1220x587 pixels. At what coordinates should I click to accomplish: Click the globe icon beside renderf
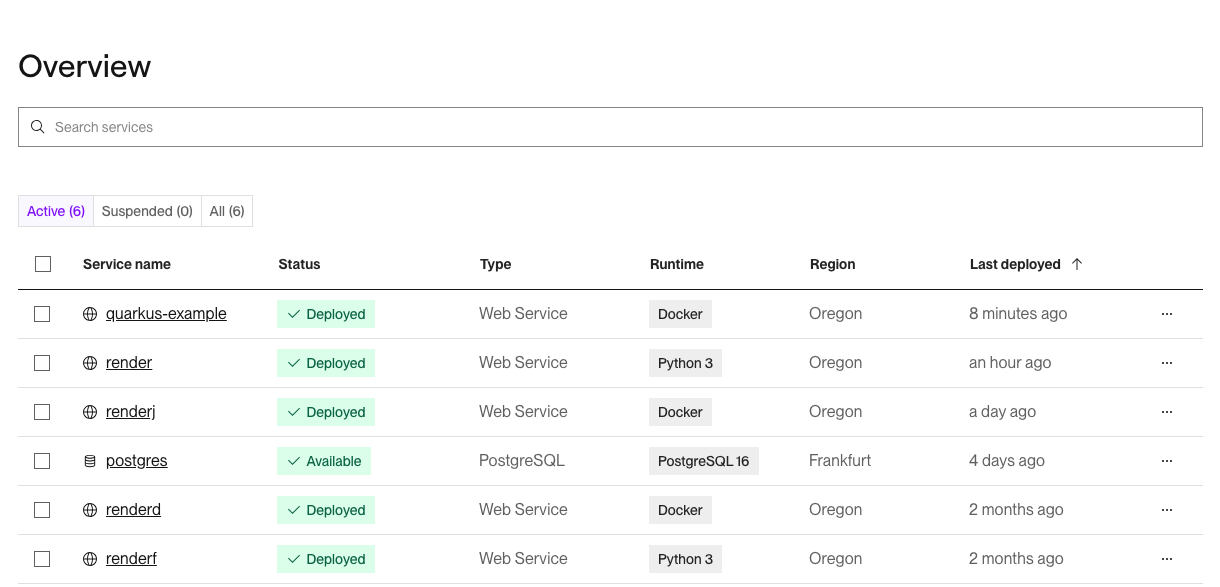(90, 559)
